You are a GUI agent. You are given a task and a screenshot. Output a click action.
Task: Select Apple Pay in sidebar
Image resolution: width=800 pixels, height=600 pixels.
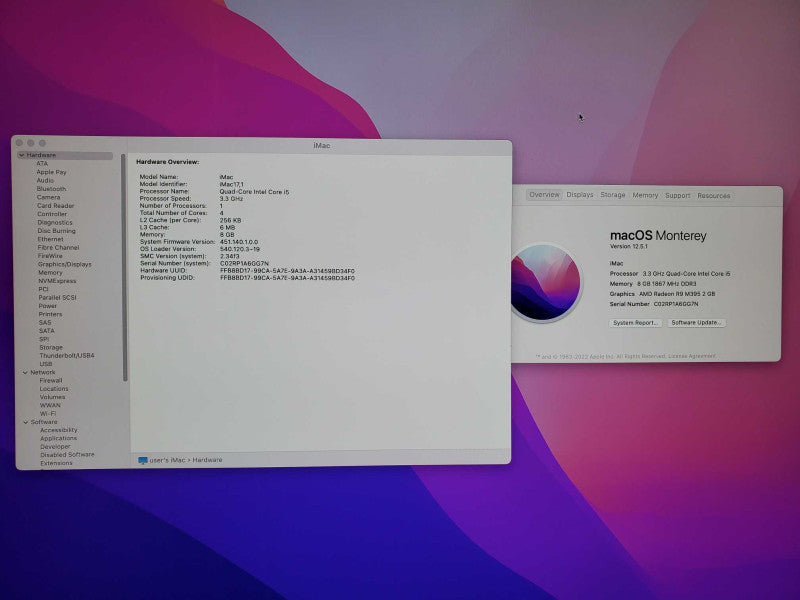pyautogui.click(x=51, y=172)
